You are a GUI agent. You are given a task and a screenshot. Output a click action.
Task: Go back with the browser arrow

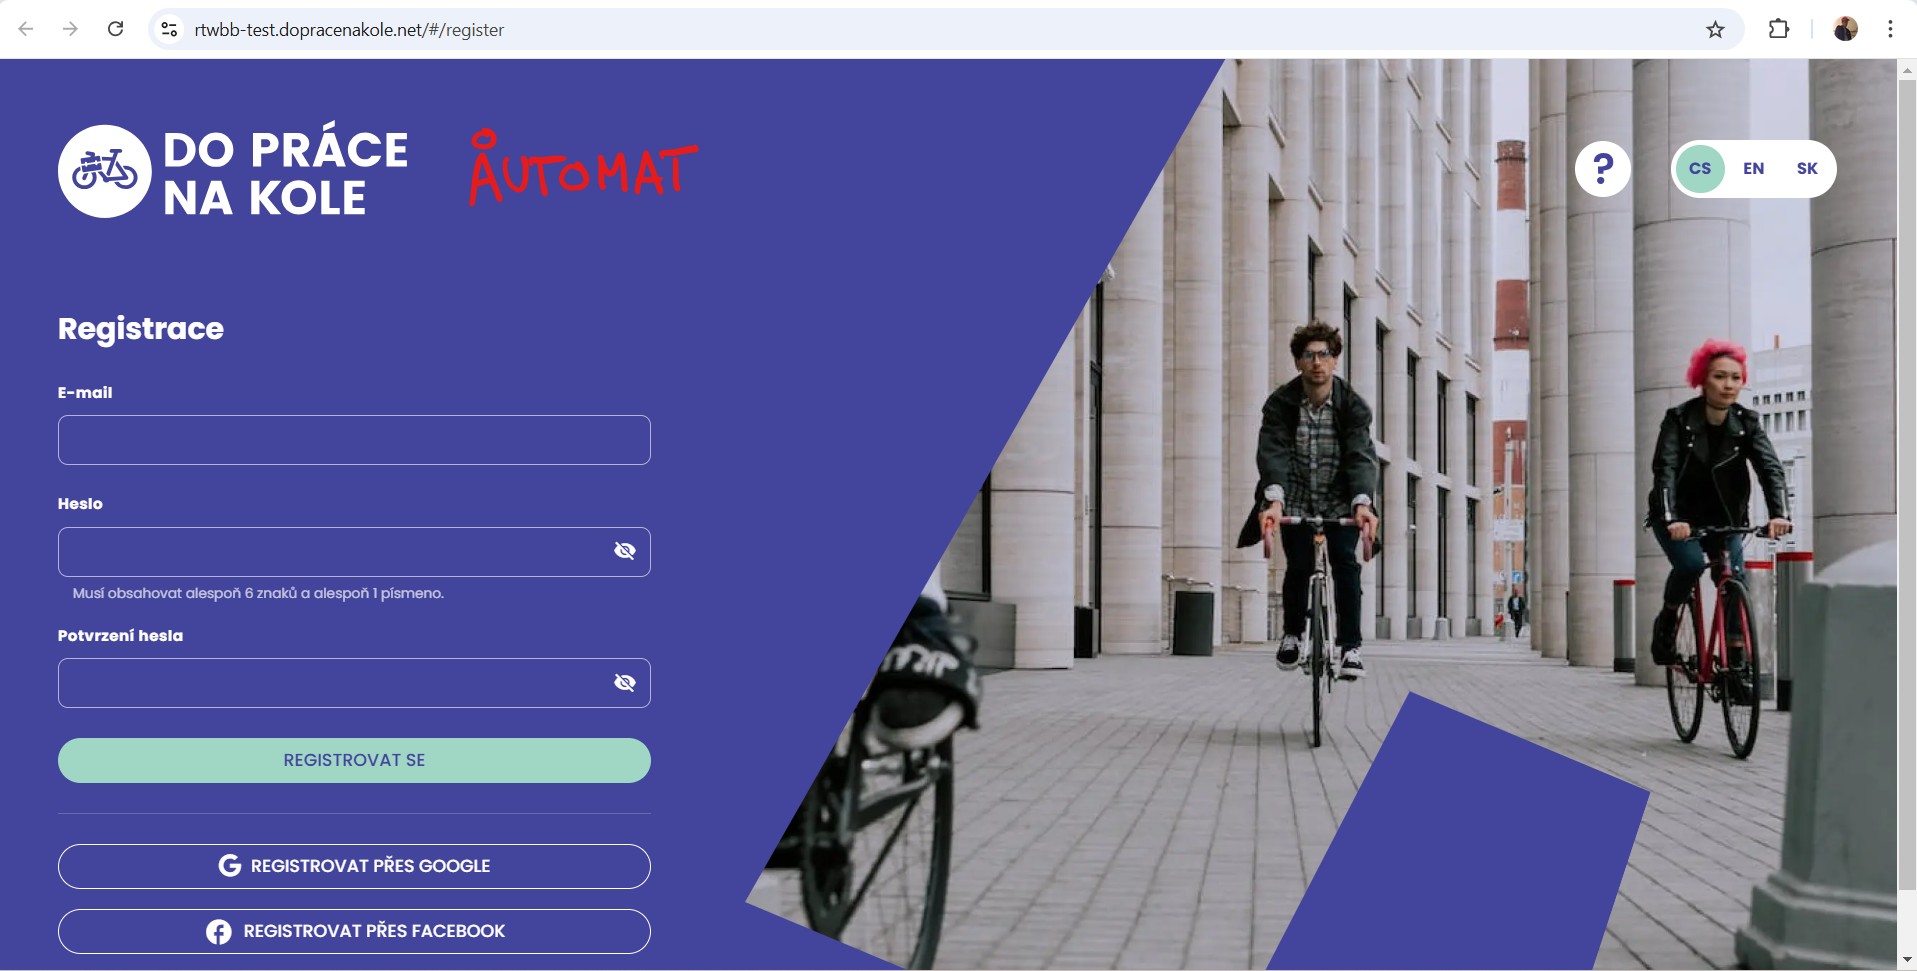[26, 29]
